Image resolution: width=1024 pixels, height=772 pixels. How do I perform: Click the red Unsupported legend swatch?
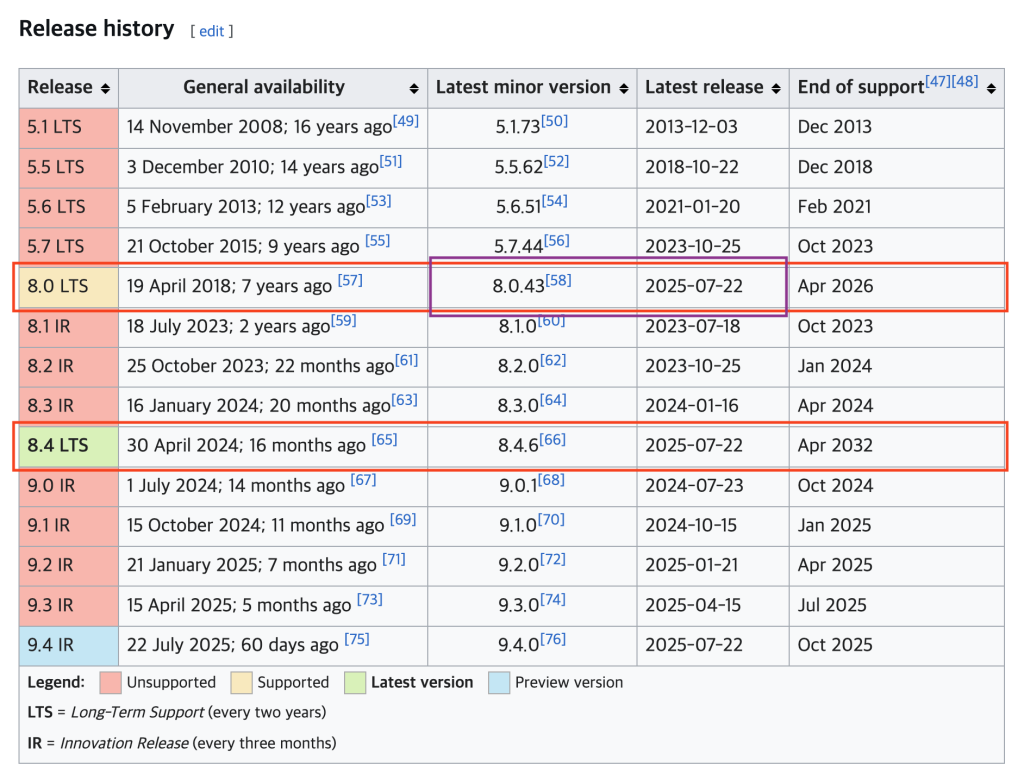(x=110, y=683)
